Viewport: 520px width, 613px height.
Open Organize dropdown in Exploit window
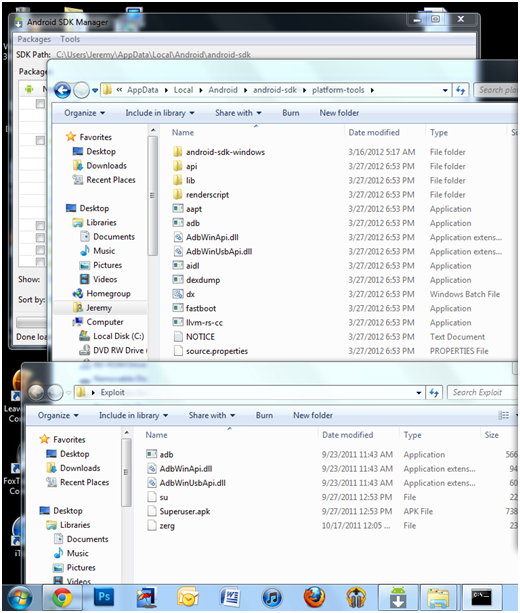pos(58,416)
